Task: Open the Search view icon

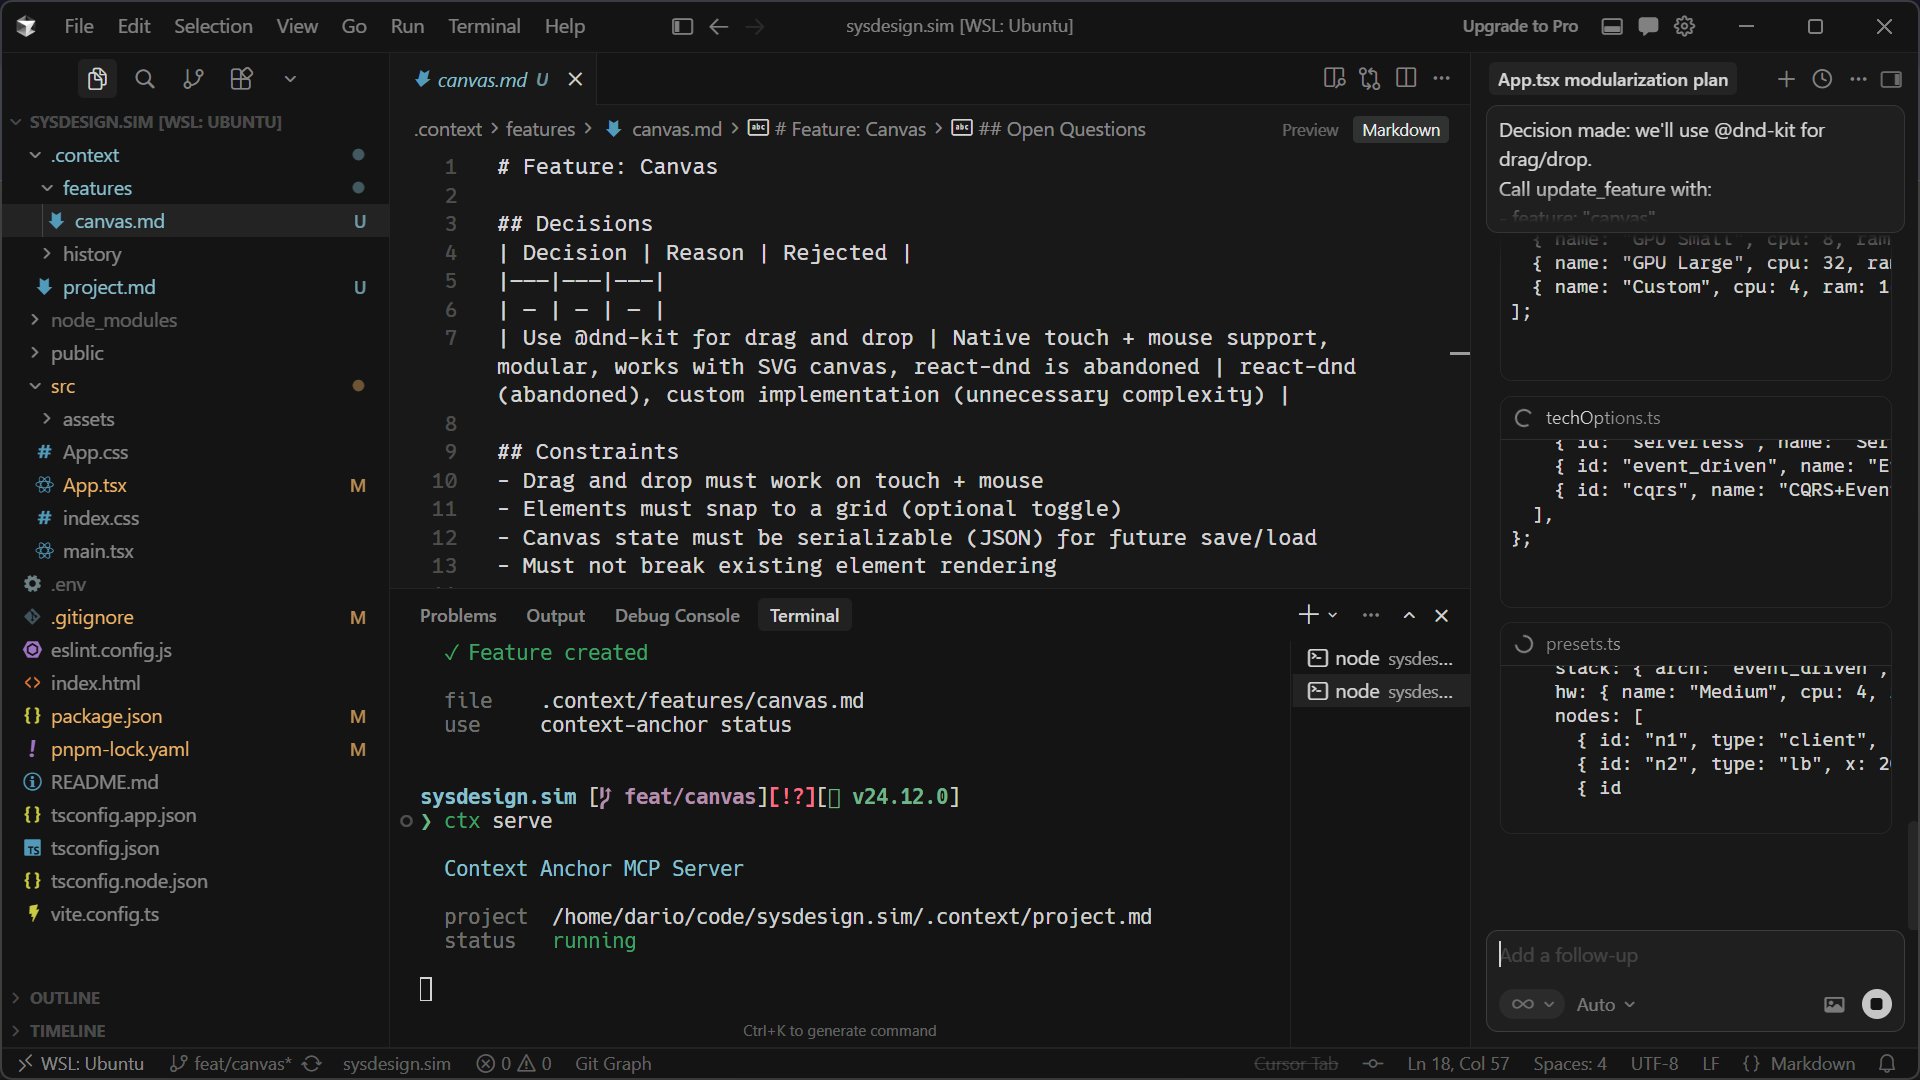Action: (145, 79)
